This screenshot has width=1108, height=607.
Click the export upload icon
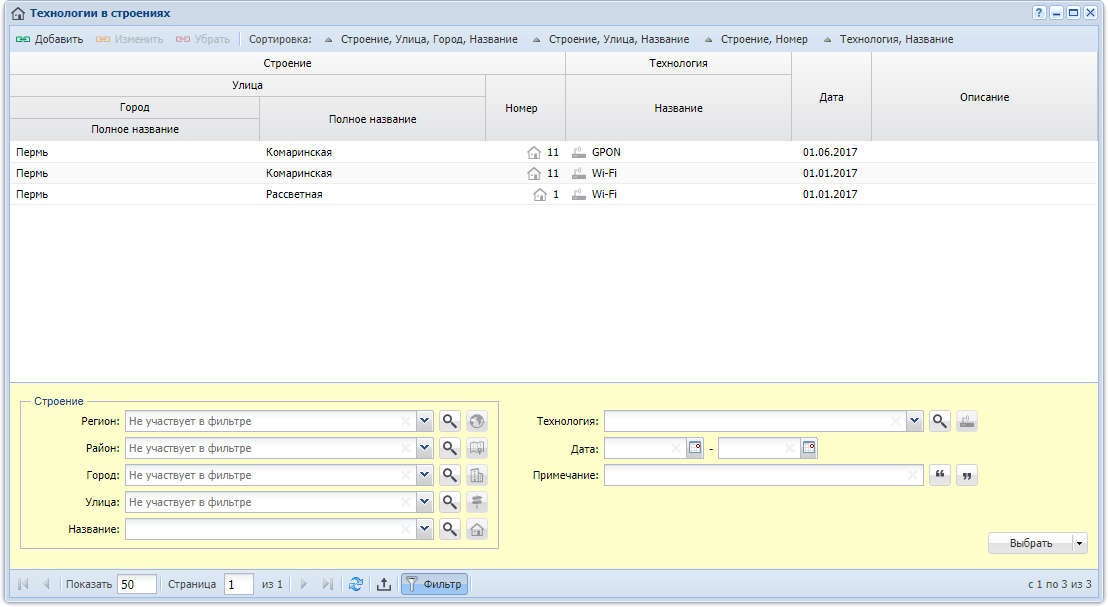click(x=384, y=584)
